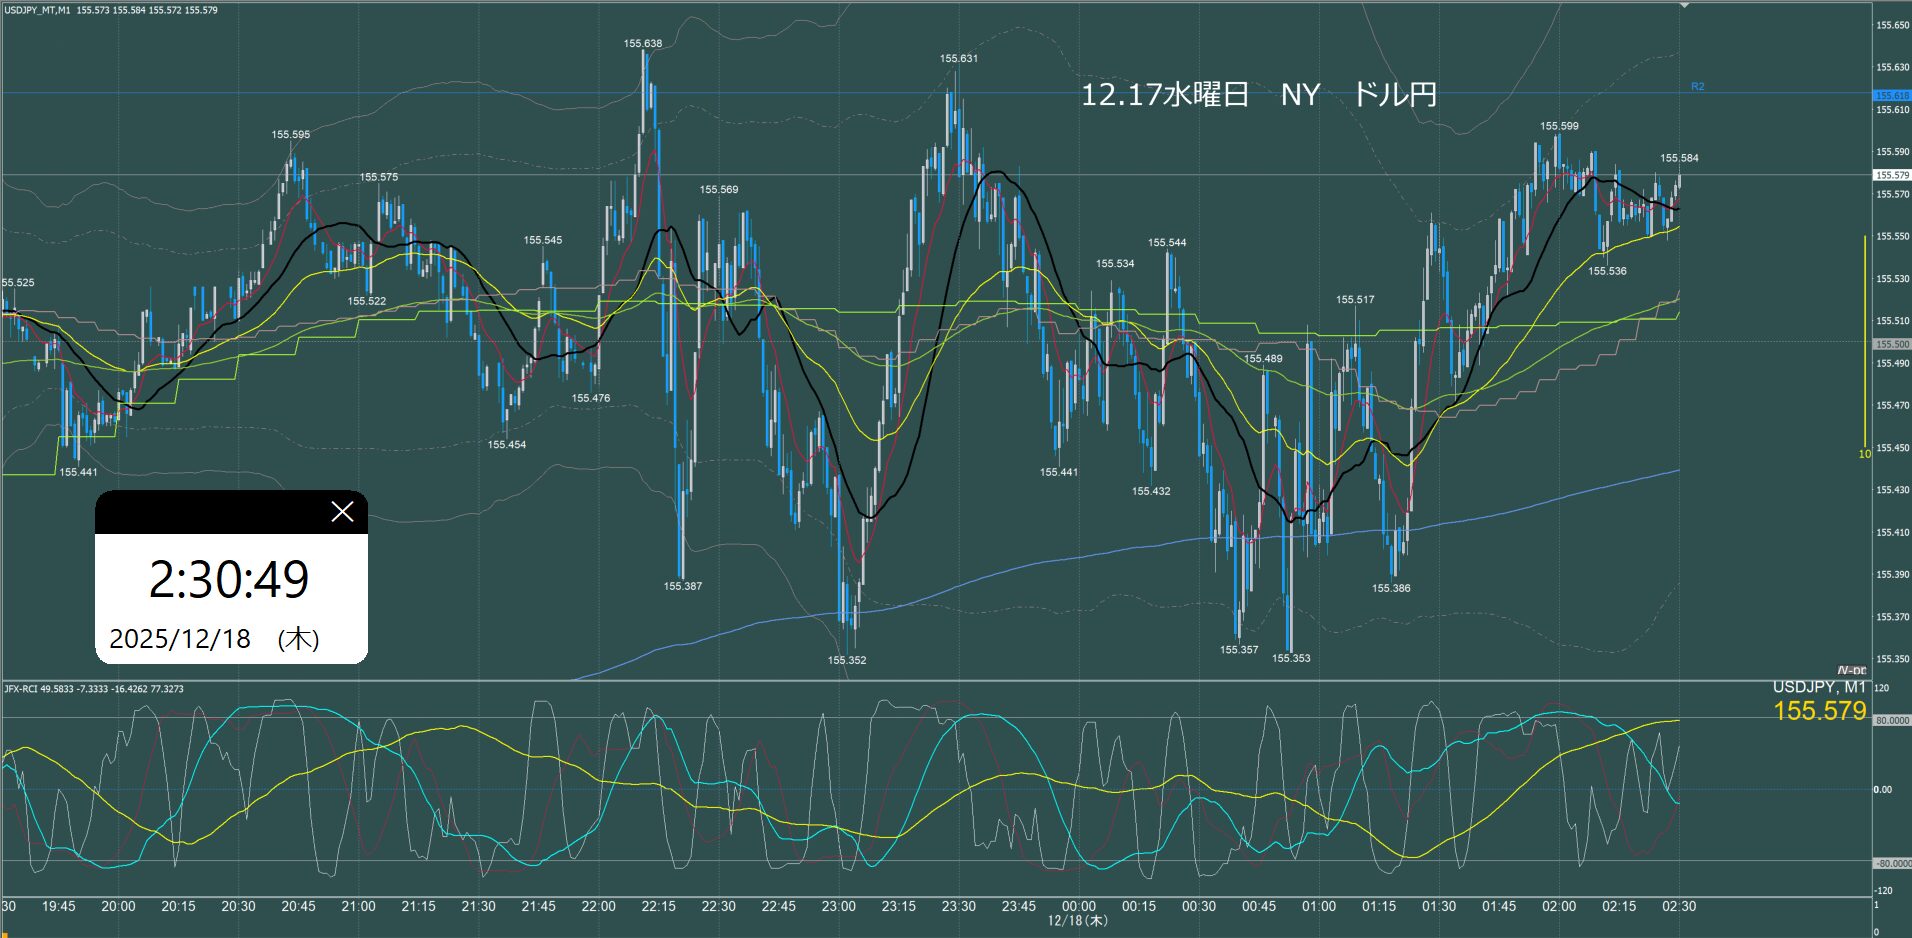Click the 12/18(木) date marker on time axis
Image resolution: width=1912 pixels, height=938 pixels.
point(1077,920)
